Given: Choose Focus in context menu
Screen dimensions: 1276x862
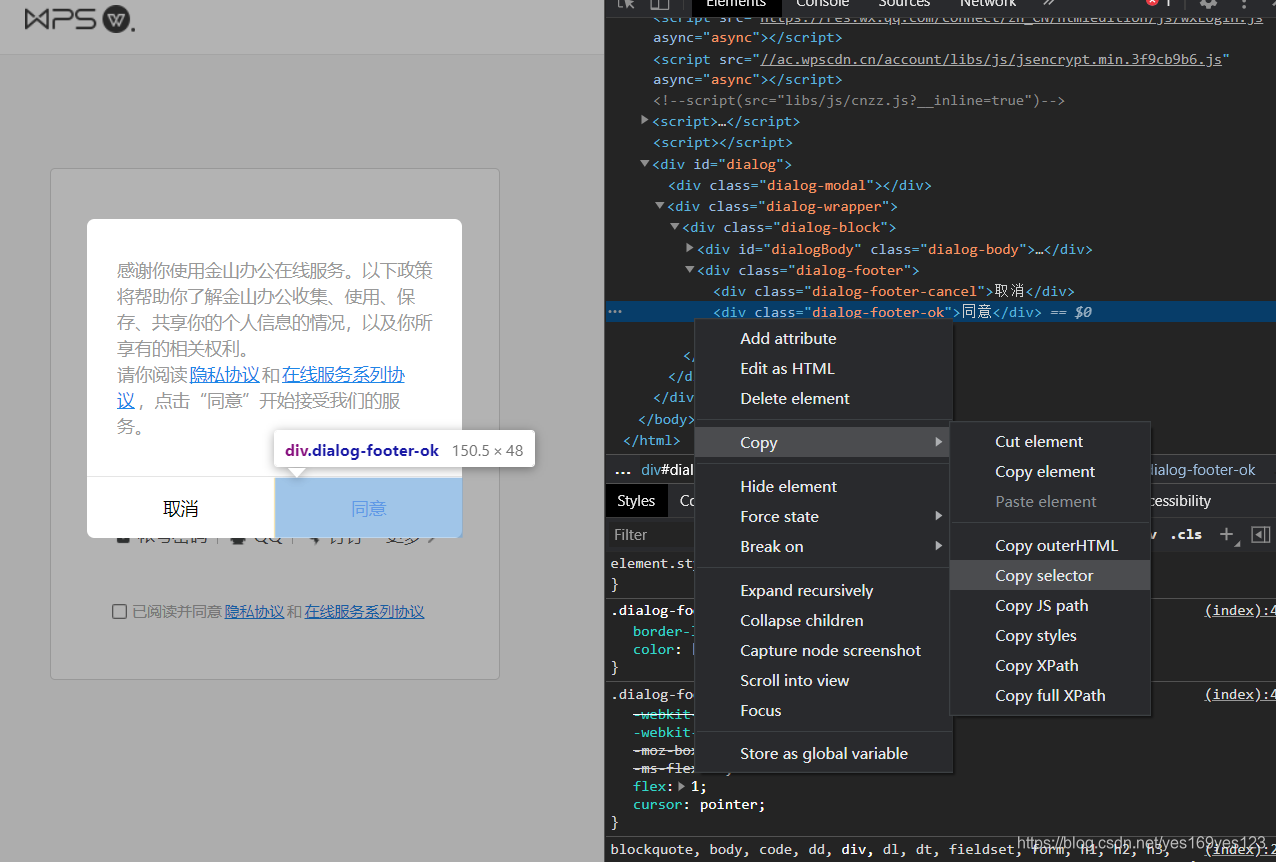Looking at the screenshot, I should tap(823, 710).
